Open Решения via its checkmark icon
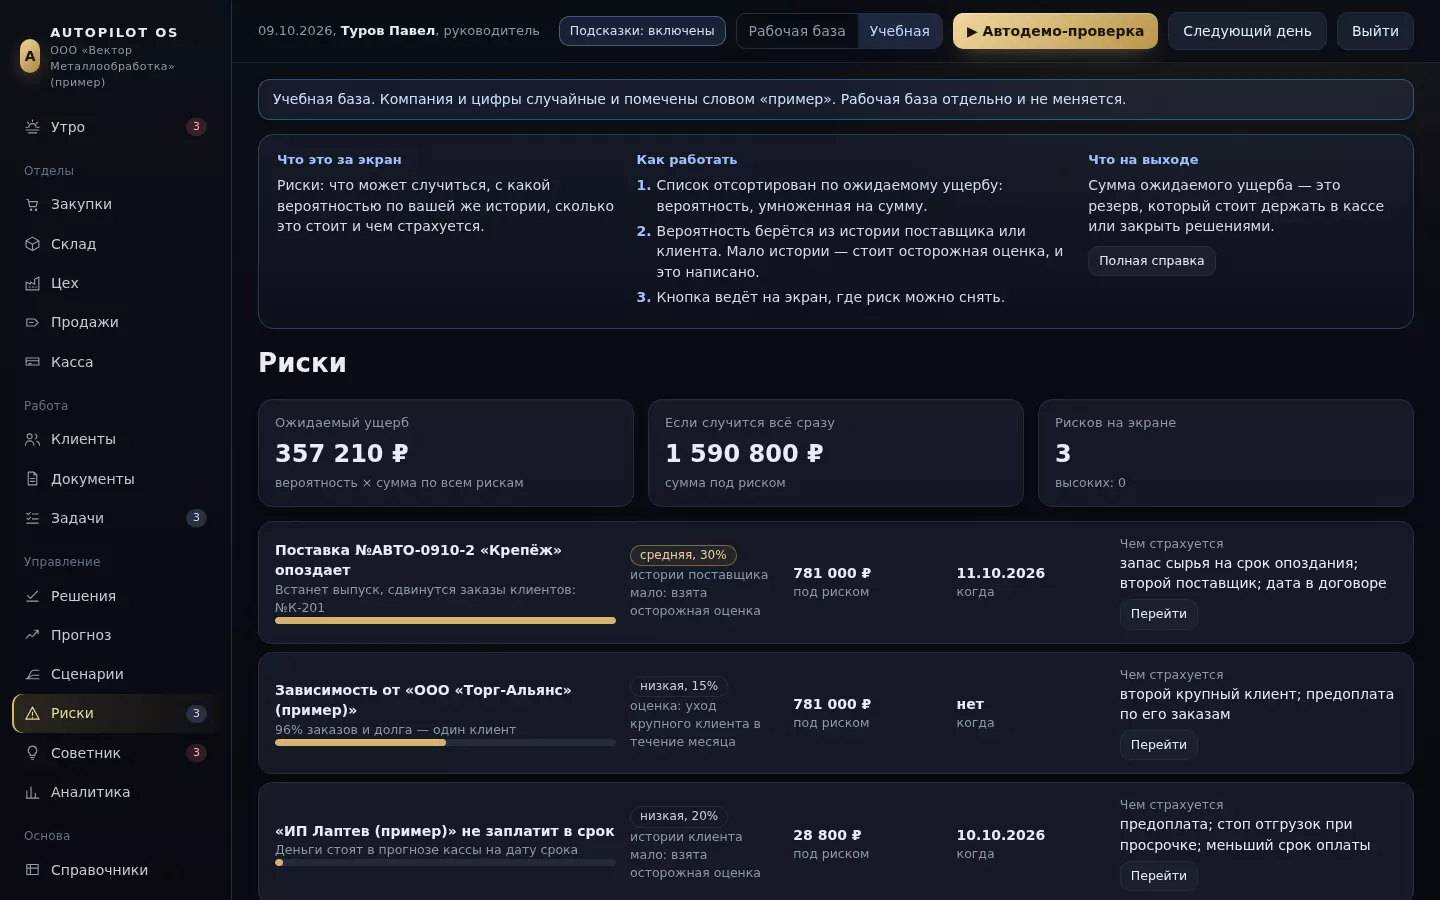 (32, 596)
